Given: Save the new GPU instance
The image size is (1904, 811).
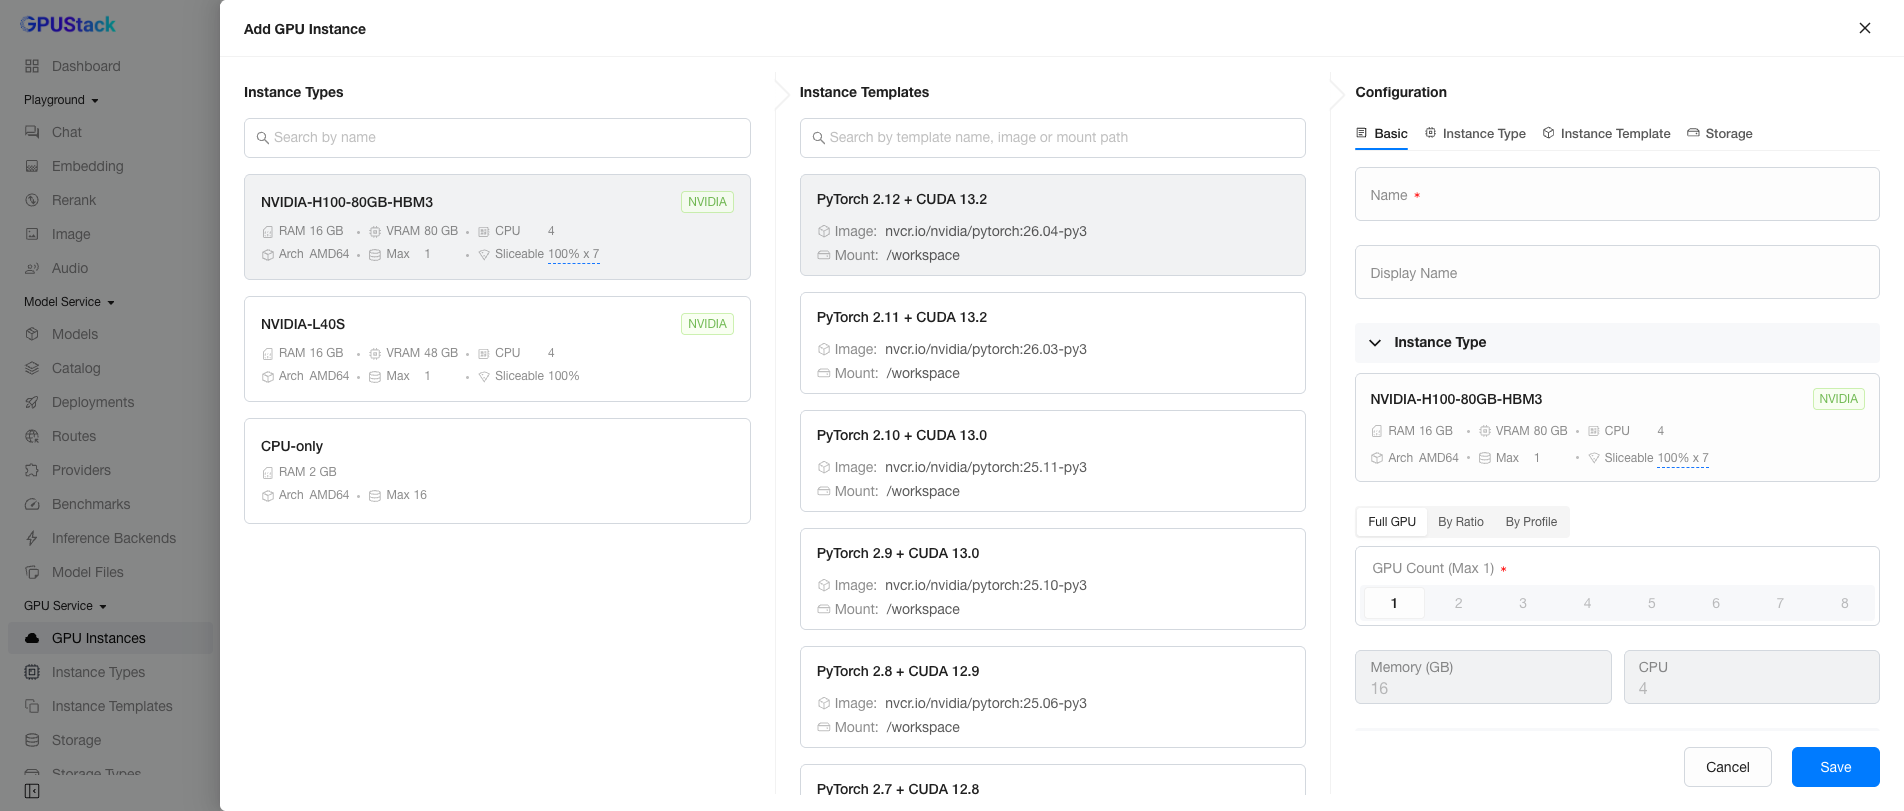Looking at the screenshot, I should pyautogui.click(x=1835, y=767).
